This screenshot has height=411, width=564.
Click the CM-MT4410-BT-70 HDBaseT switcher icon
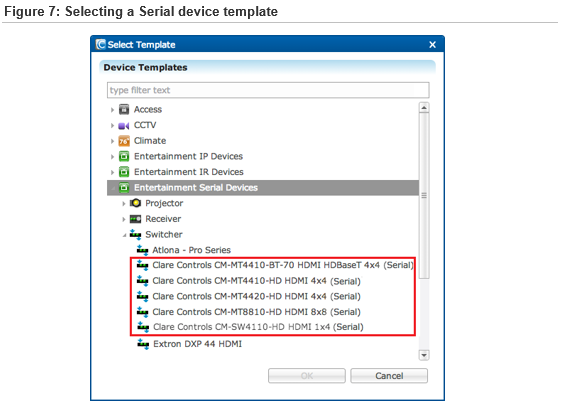pyautogui.click(x=142, y=265)
